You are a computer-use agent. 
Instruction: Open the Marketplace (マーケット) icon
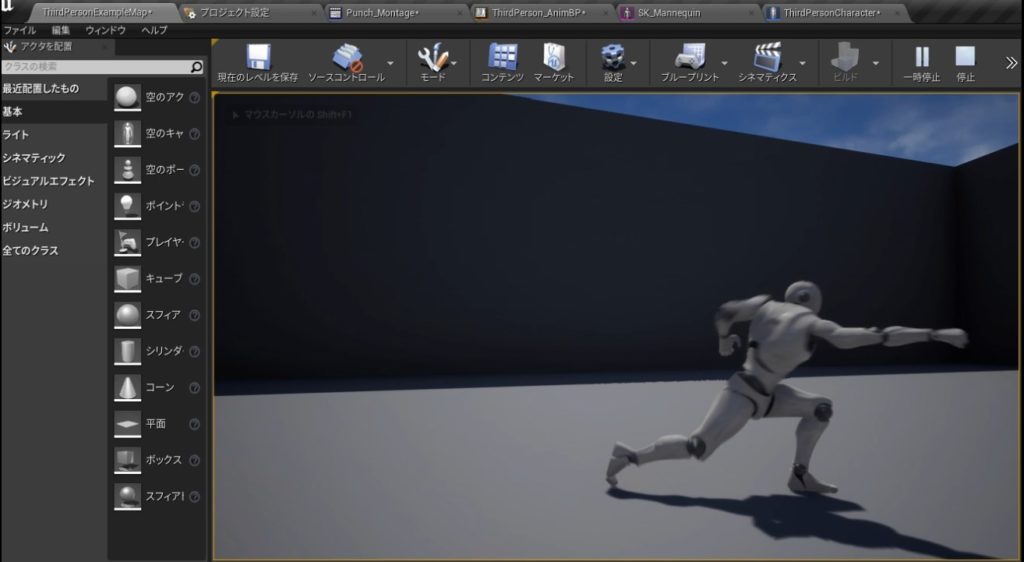pyautogui.click(x=554, y=57)
